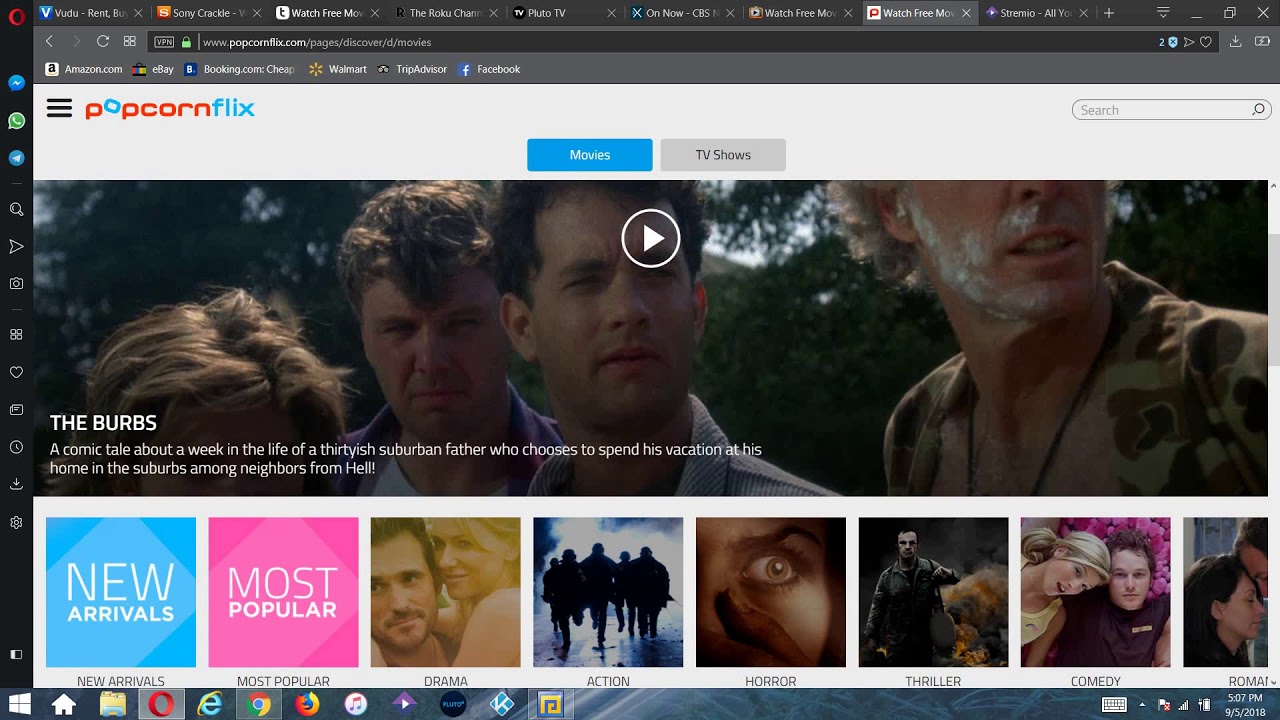
Task: Open the history clock icon in the sidebar
Action: (16, 447)
